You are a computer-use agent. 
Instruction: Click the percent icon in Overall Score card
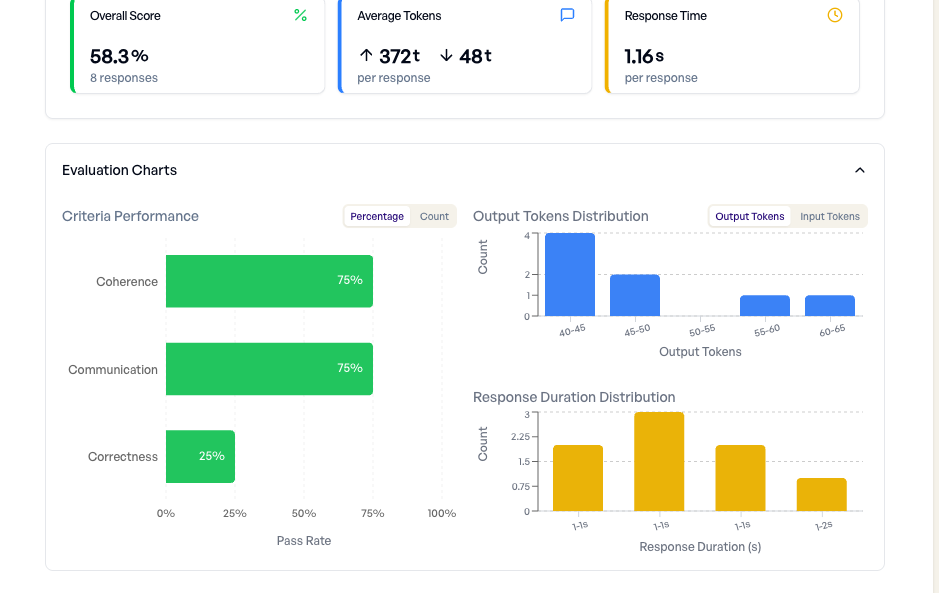[300, 15]
